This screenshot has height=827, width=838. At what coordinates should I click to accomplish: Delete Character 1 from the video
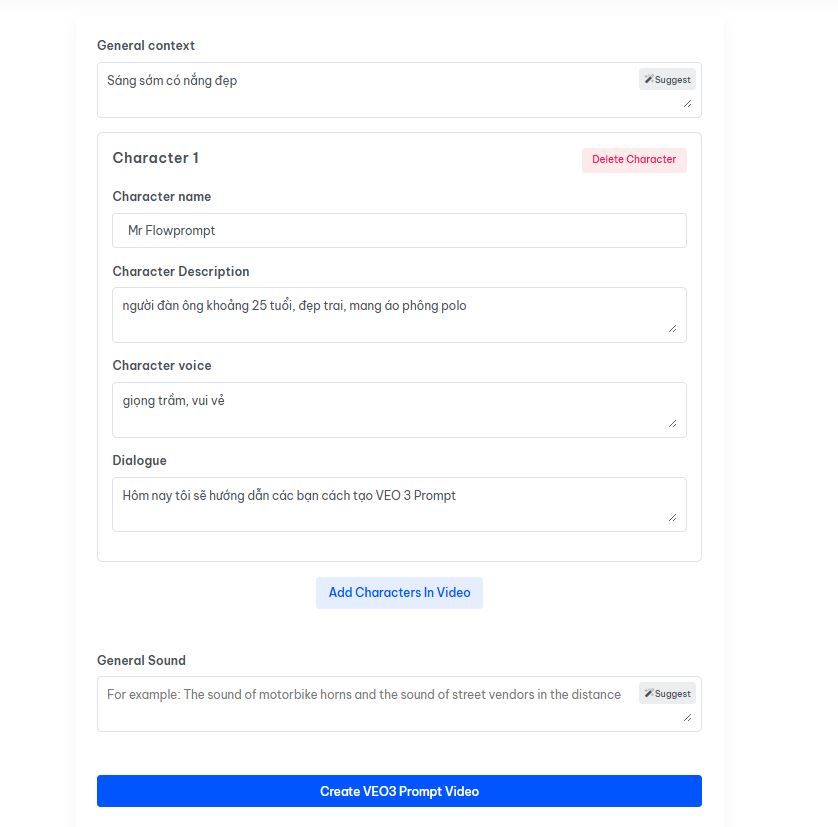click(x=634, y=160)
